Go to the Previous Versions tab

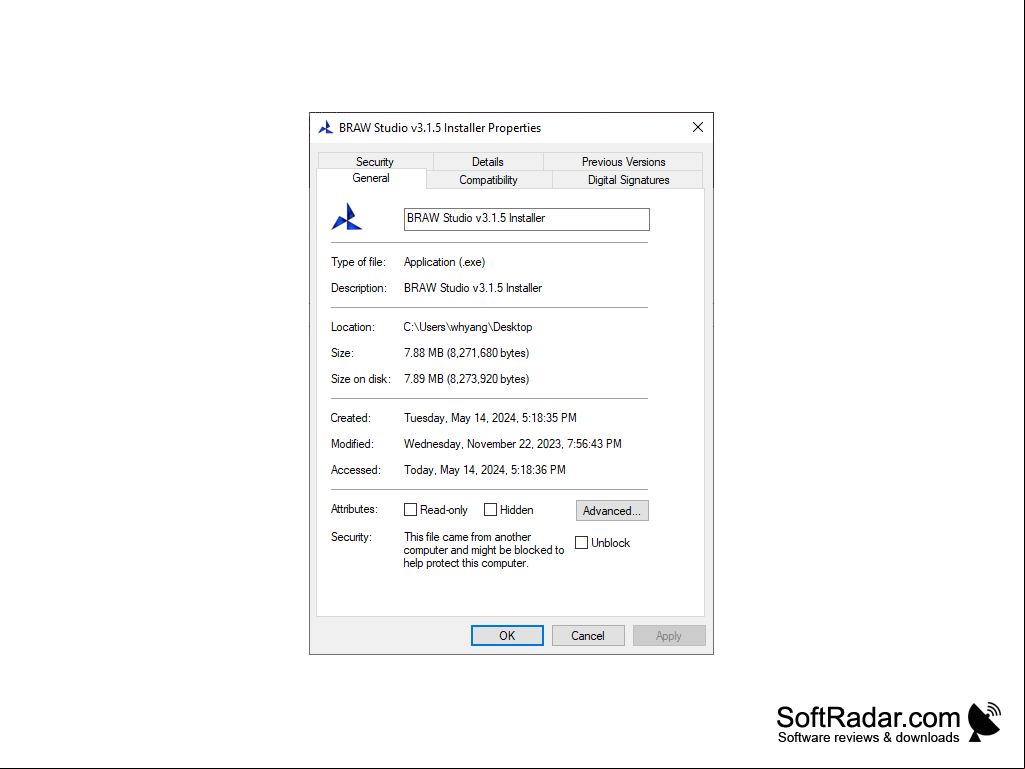pyautogui.click(x=623, y=162)
